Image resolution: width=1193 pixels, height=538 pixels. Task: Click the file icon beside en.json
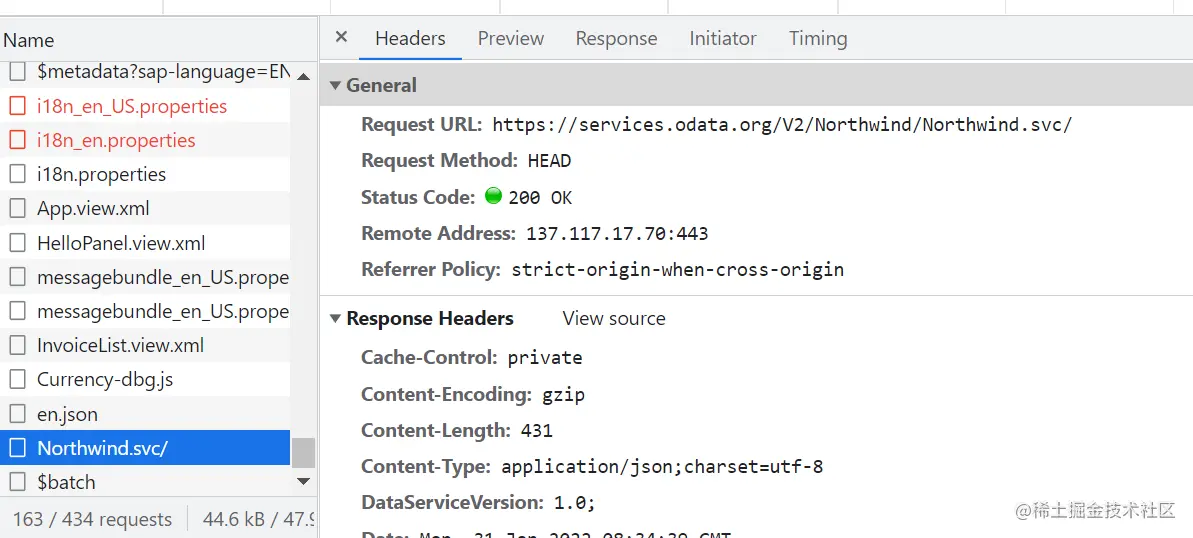[x=17, y=414]
